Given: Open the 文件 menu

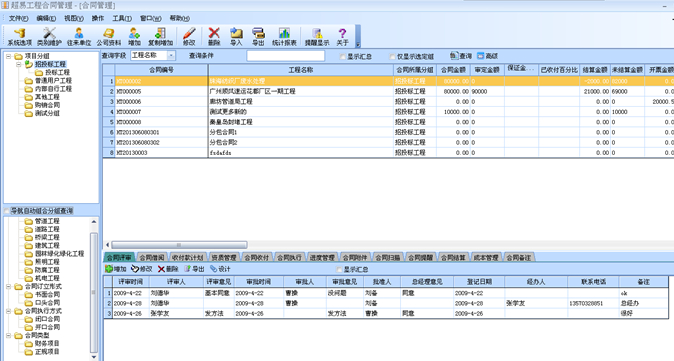Looking at the screenshot, I should click(18, 18).
